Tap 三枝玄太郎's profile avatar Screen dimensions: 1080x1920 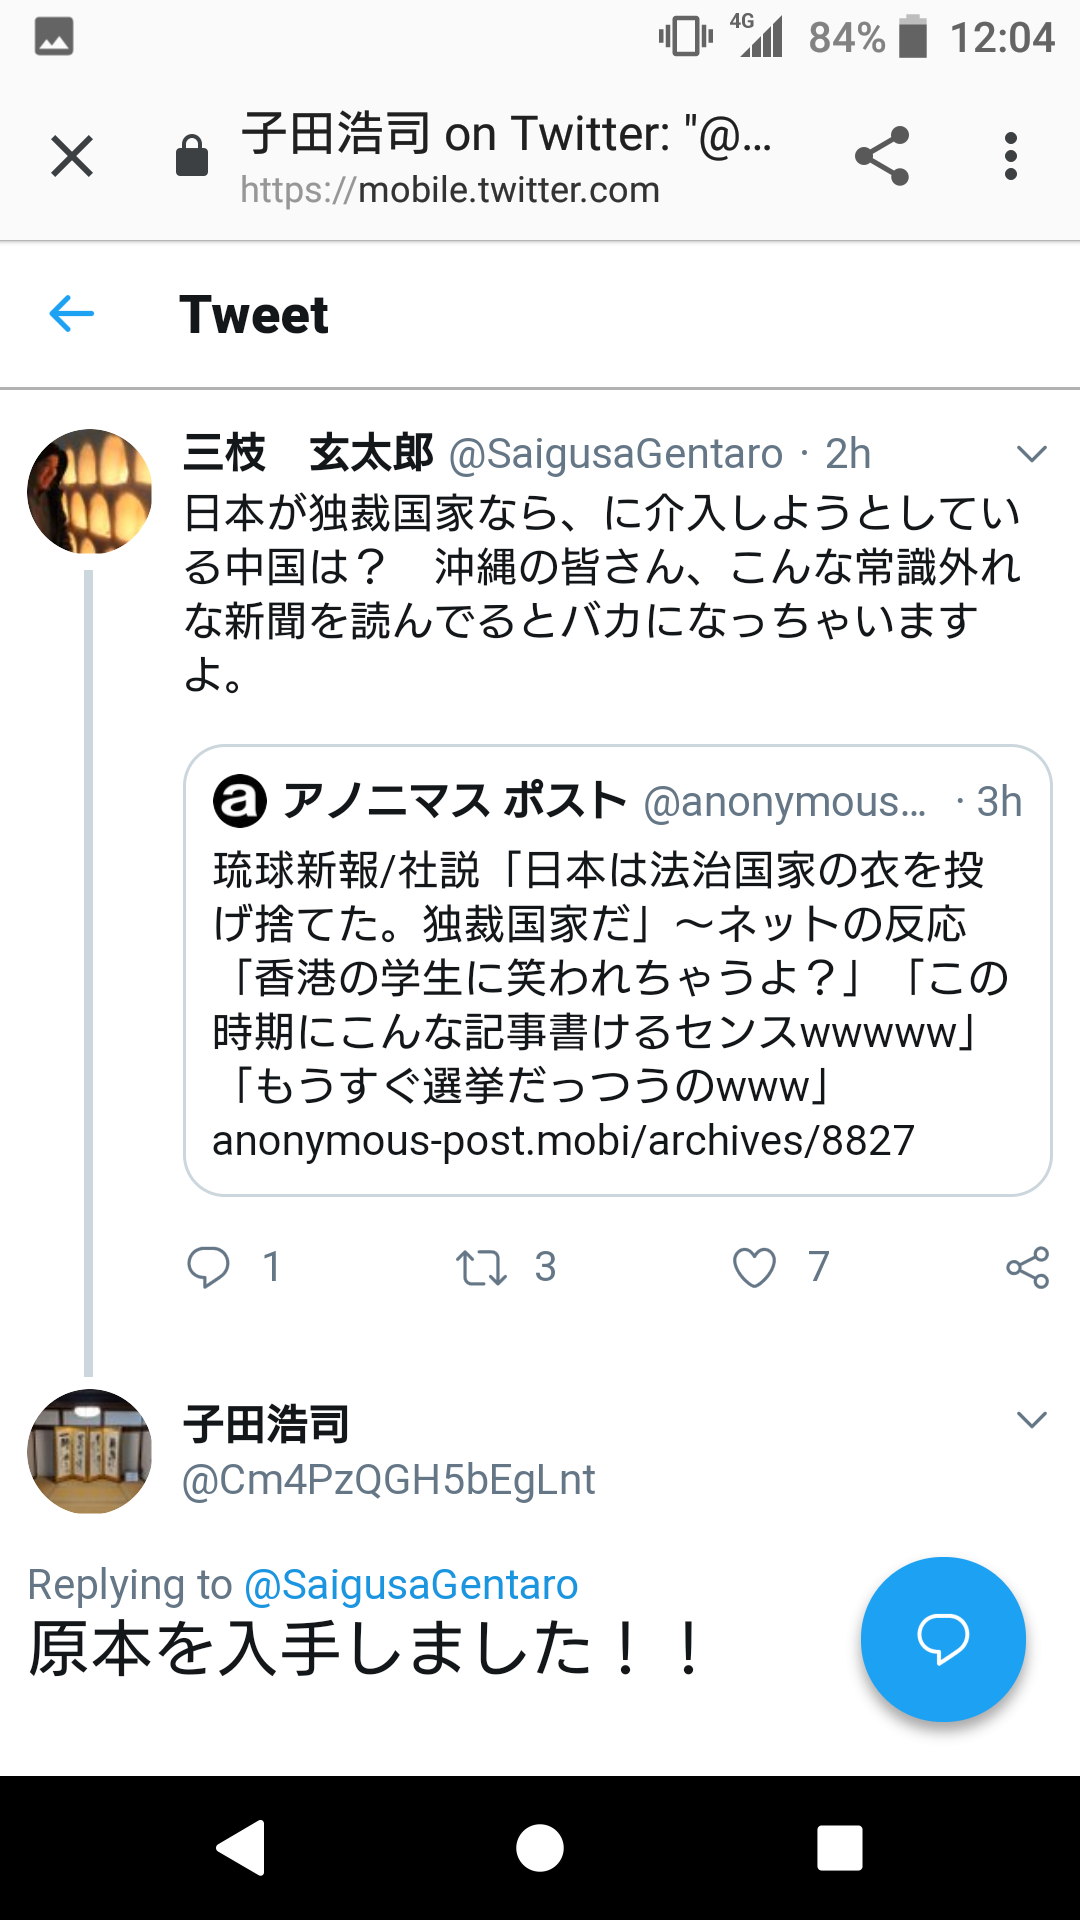[x=89, y=490]
